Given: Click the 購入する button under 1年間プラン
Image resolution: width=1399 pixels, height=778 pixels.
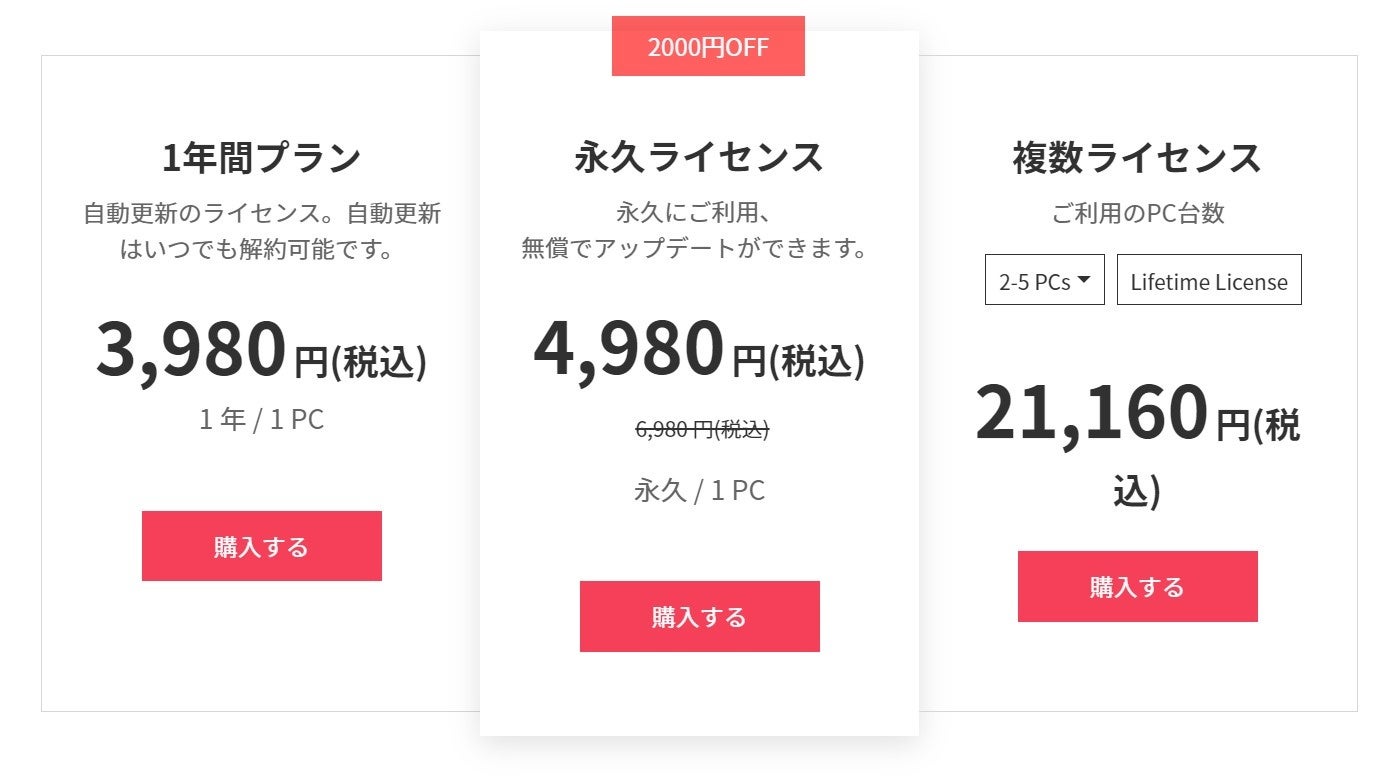Looking at the screenshot, I should click(x=261, y=546).
